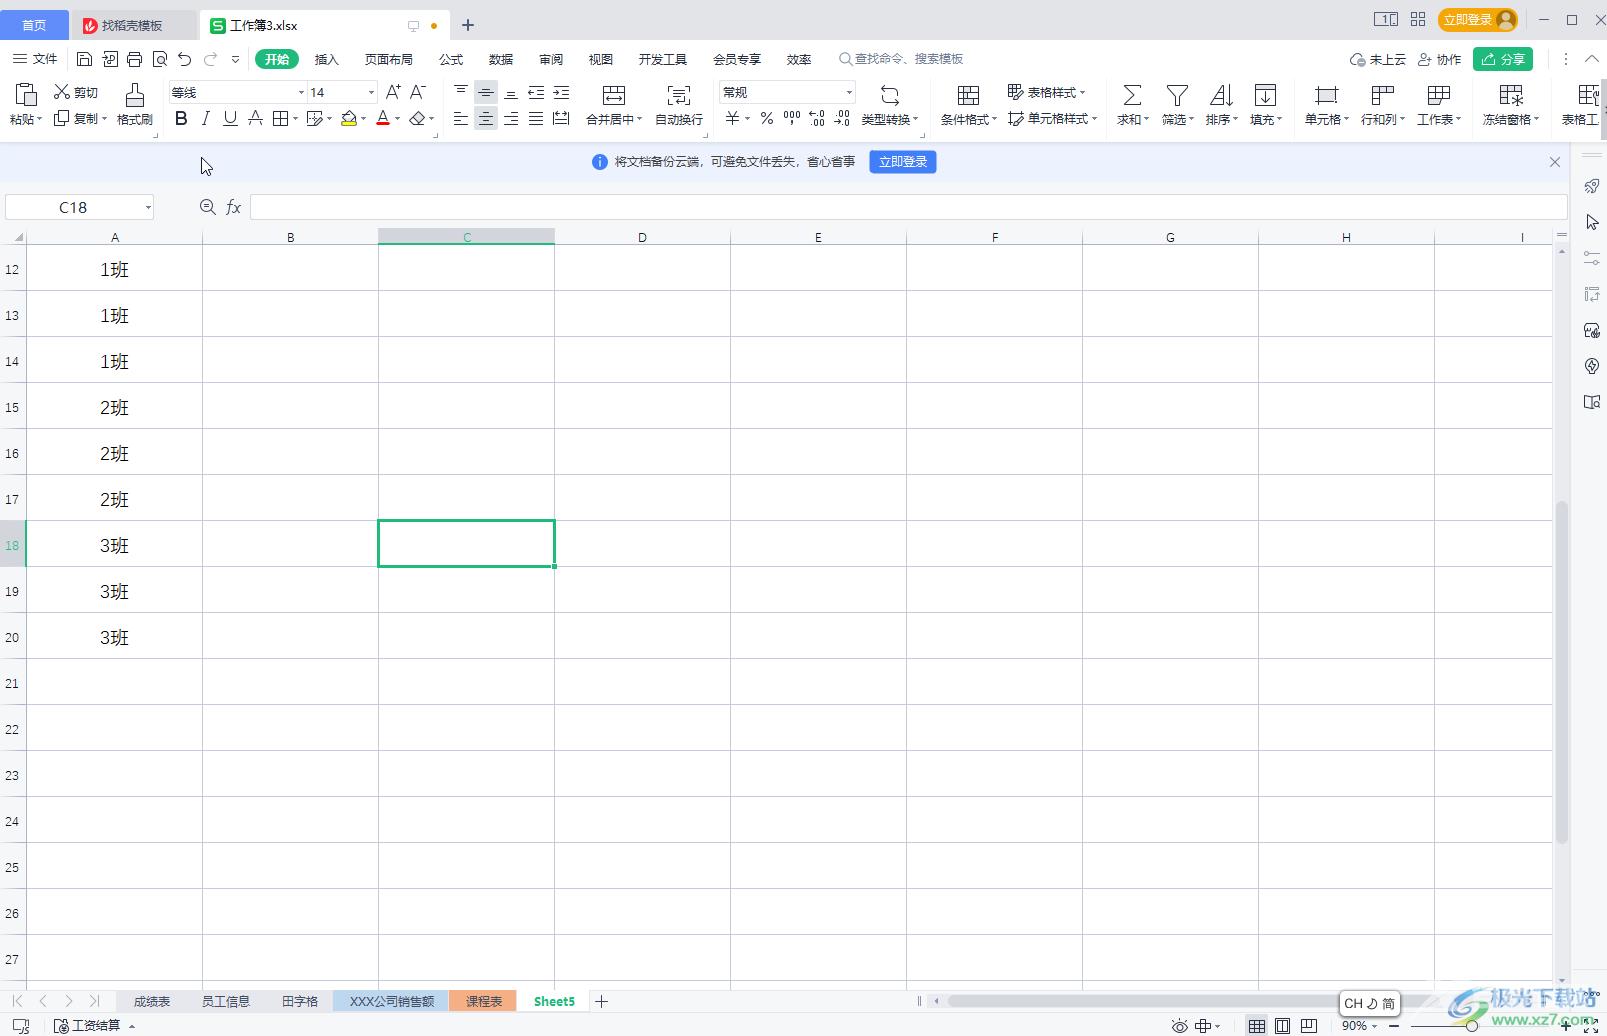Open the borders dropdown arrow
Screen dimensions: 1607x1036
(295, 119)
